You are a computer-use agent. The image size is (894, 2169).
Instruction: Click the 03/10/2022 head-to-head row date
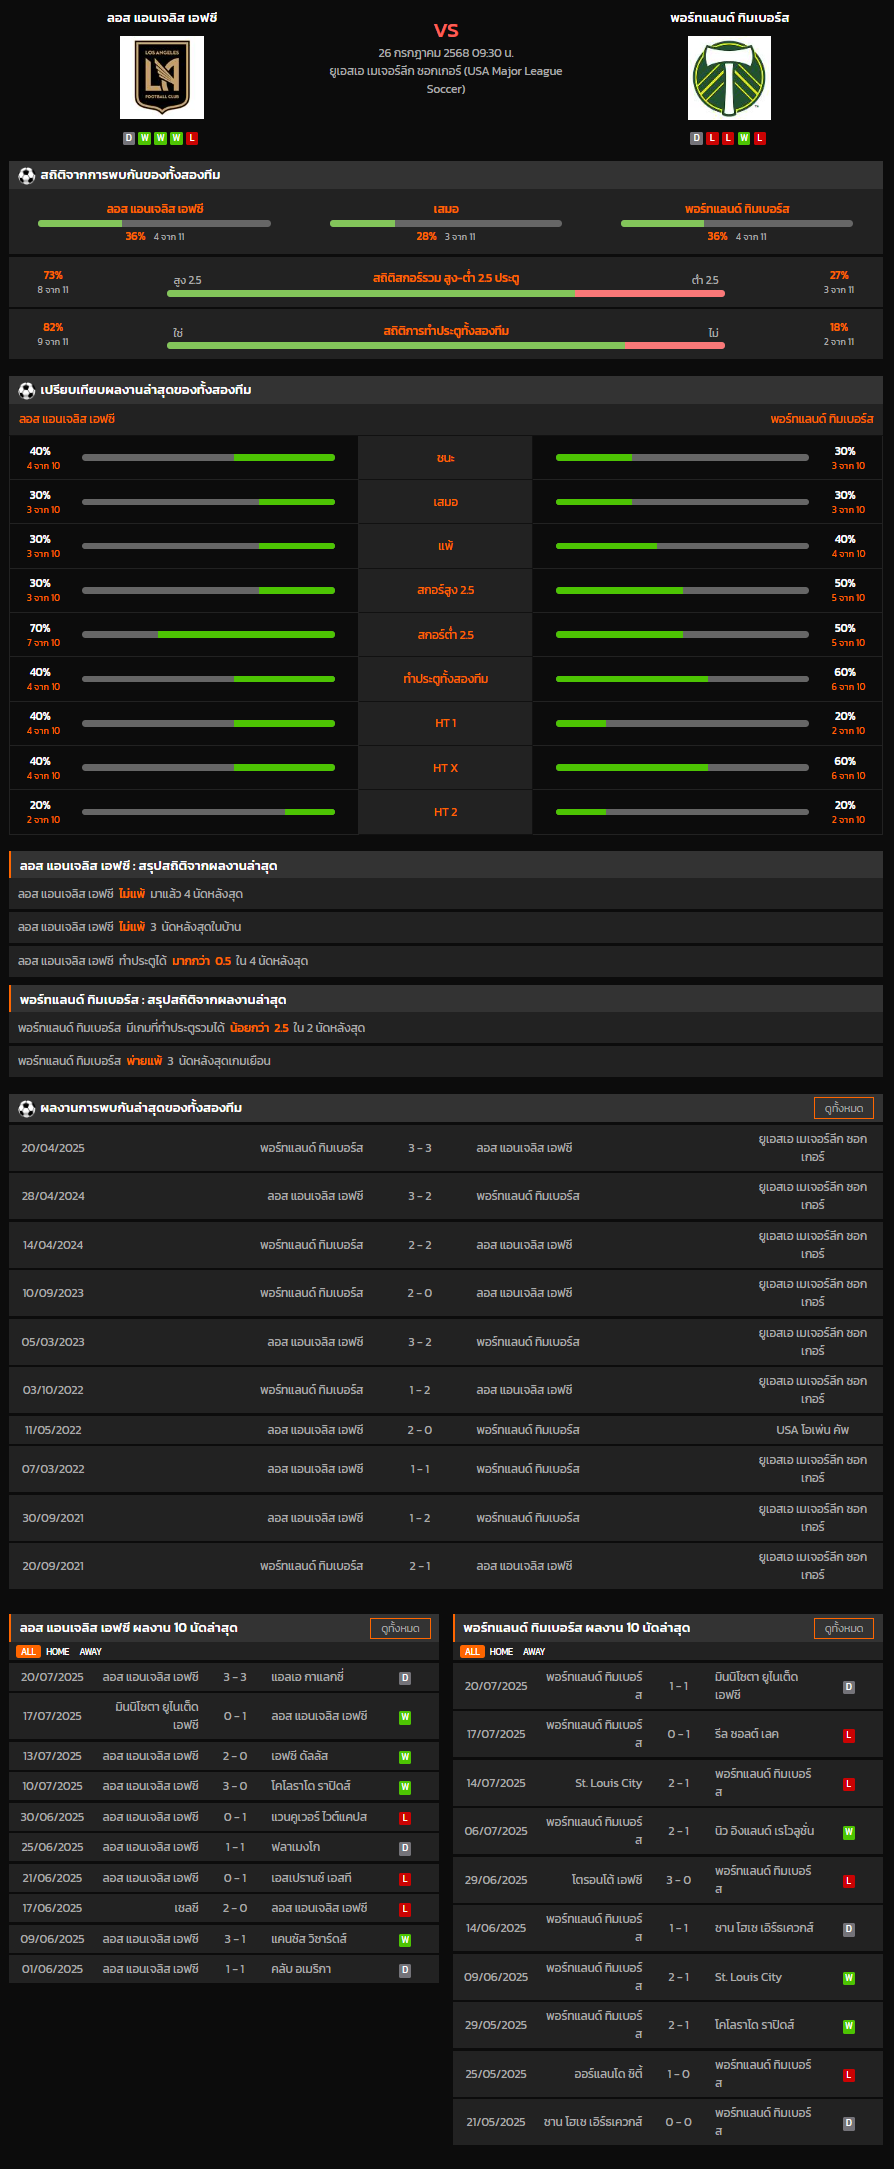[53, 1390]
